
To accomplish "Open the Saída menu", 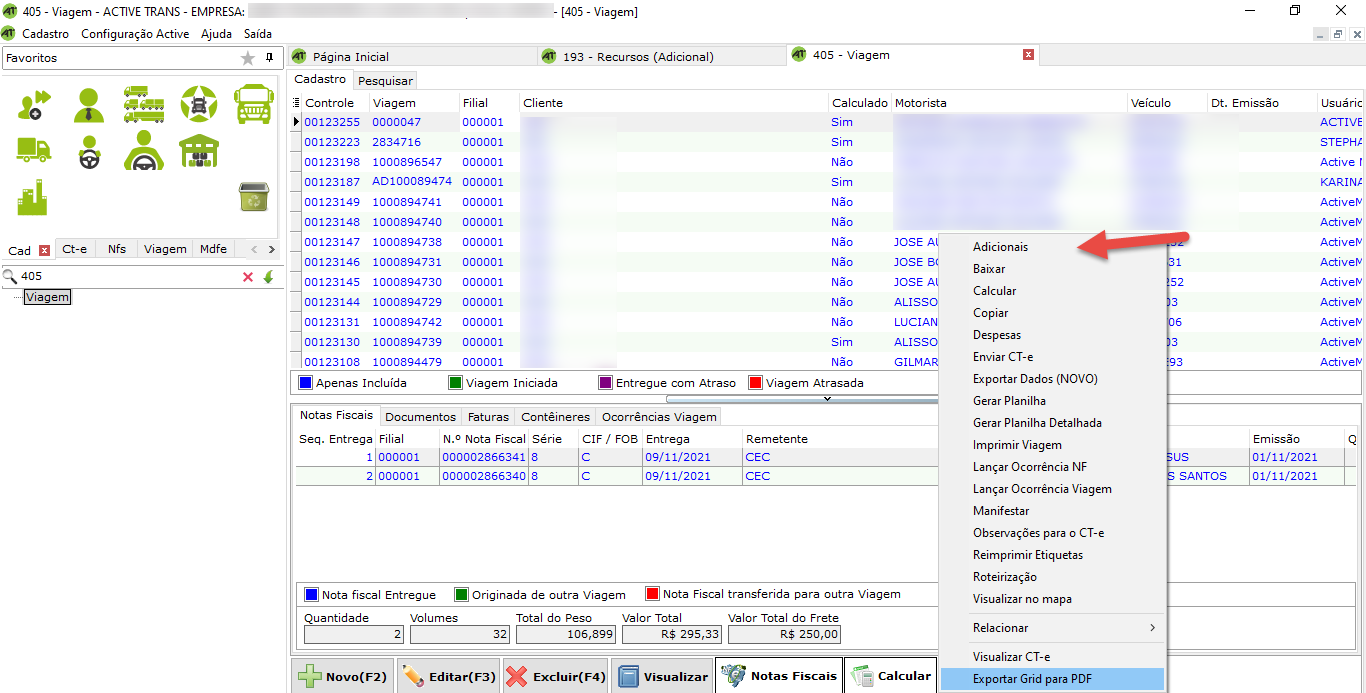I will tap(258, 33).
